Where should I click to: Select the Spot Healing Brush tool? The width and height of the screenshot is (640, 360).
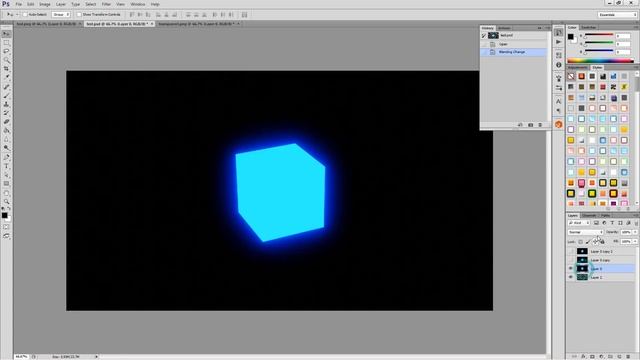coord(6,87)
